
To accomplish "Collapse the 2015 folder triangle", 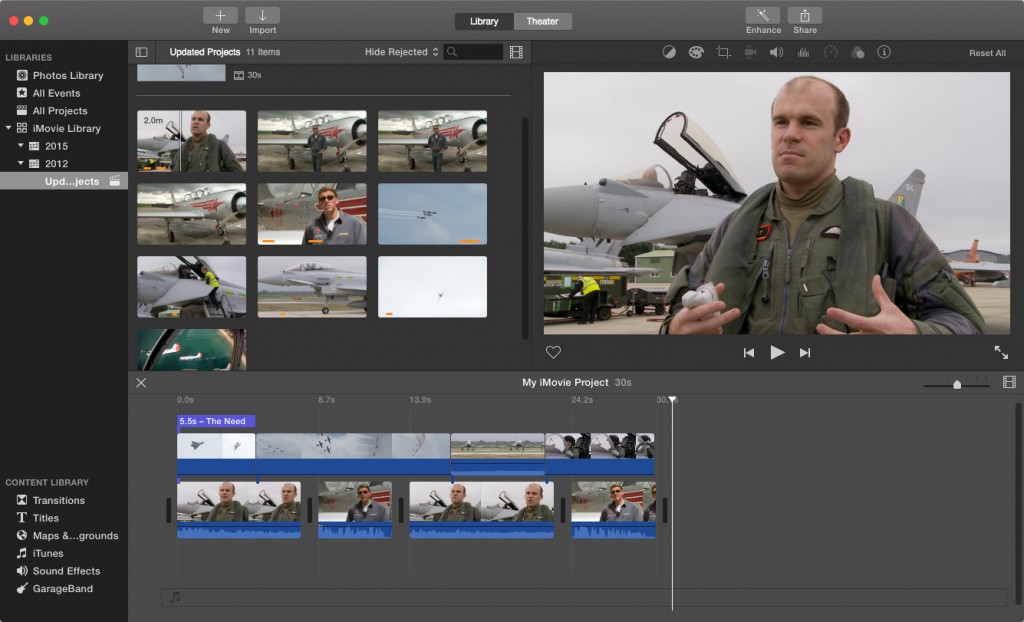I will (20, 146).
